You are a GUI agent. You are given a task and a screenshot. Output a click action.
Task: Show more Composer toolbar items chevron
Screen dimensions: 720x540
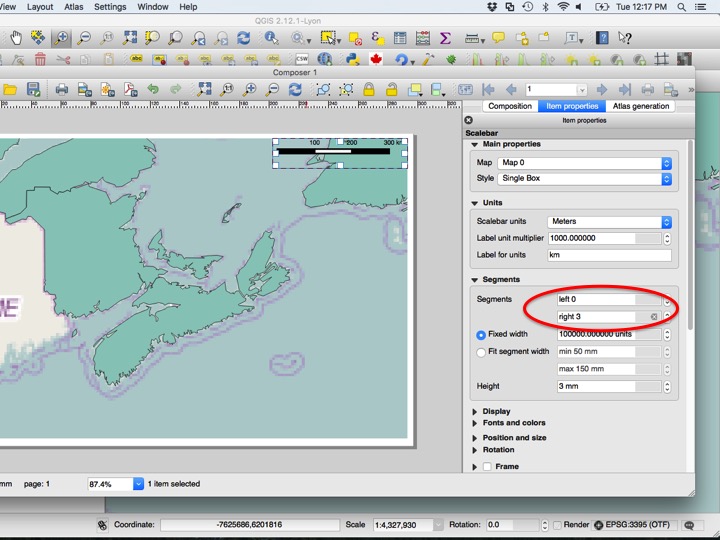pyautogui.click(x=691, y=90)
